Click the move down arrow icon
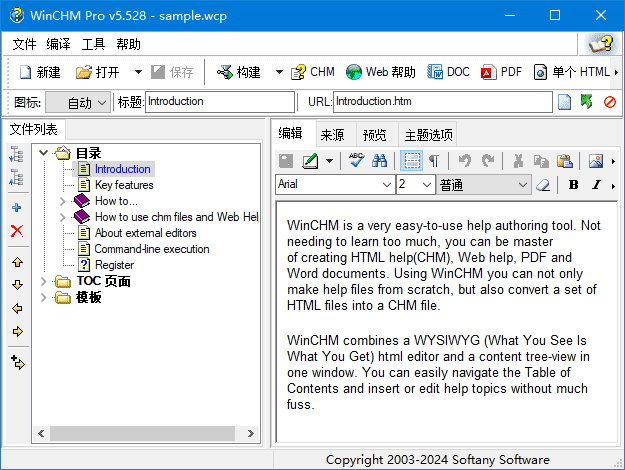 pyautogui.click(x=17, y=285)
